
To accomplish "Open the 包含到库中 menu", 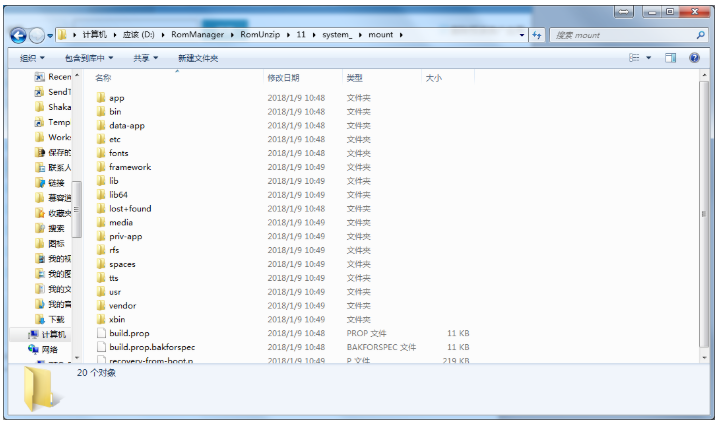I will tap(89, 58).
